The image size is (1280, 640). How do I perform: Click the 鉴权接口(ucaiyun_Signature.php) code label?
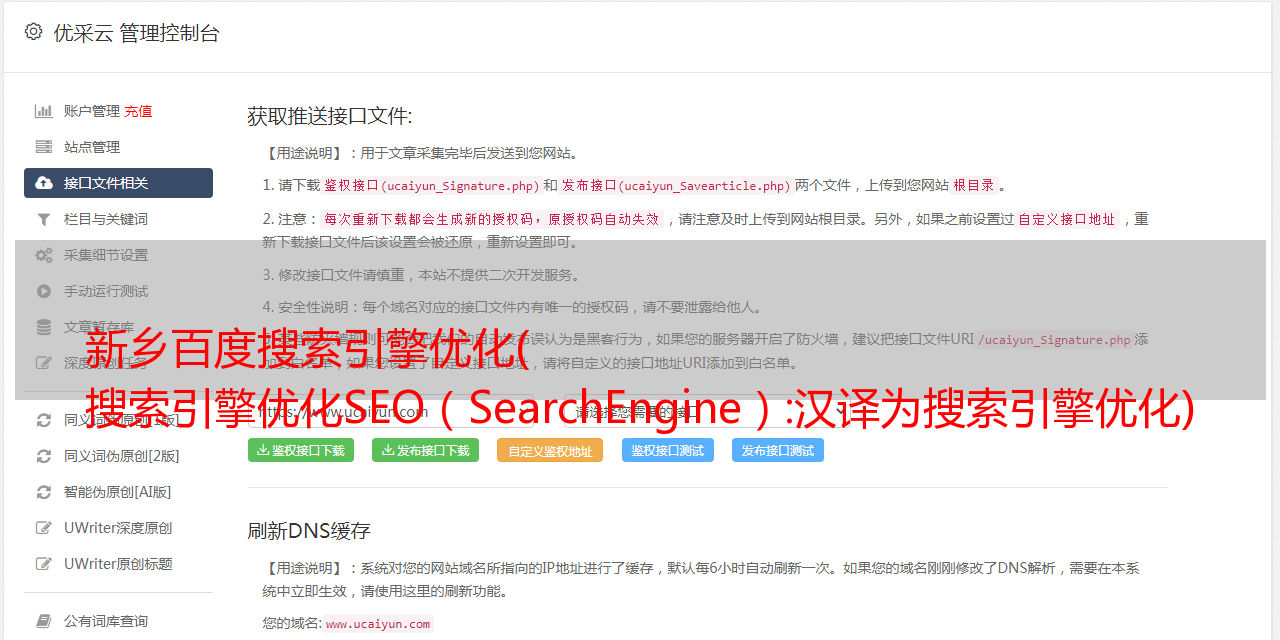432,185
